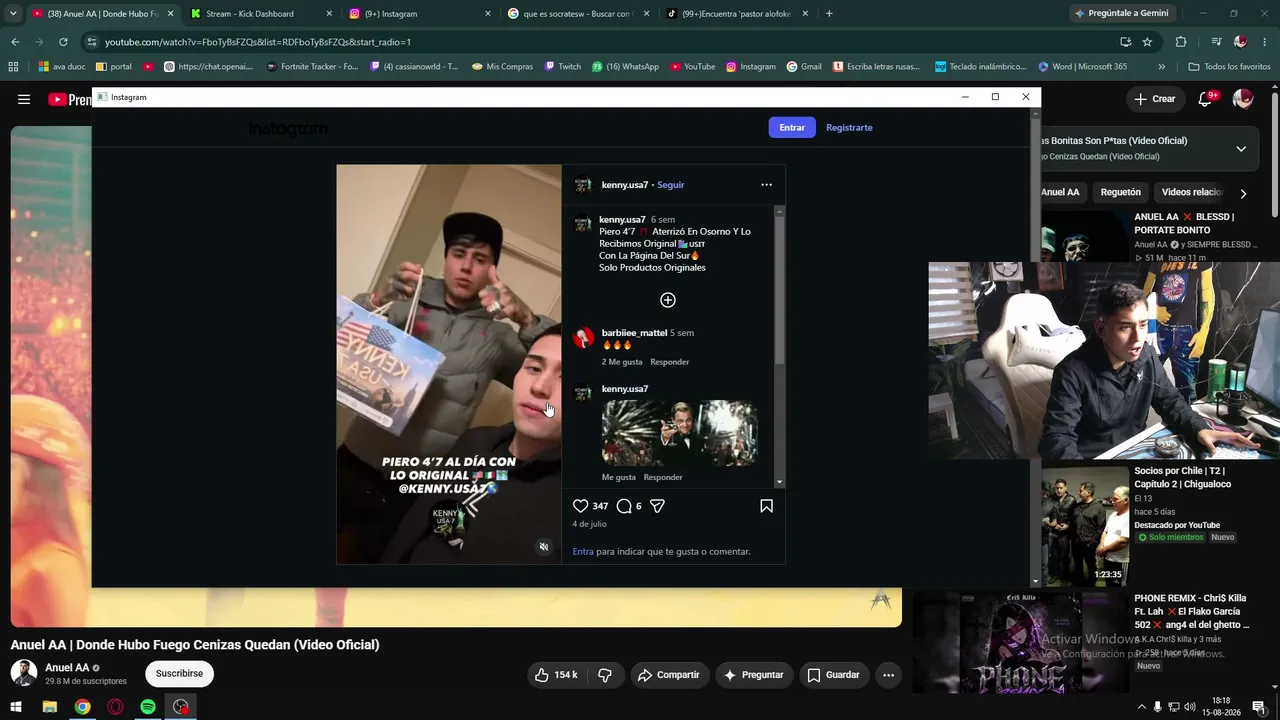Save the video with the Guardar button
This screenshot has height=720, width=1280.
point(833,675)
